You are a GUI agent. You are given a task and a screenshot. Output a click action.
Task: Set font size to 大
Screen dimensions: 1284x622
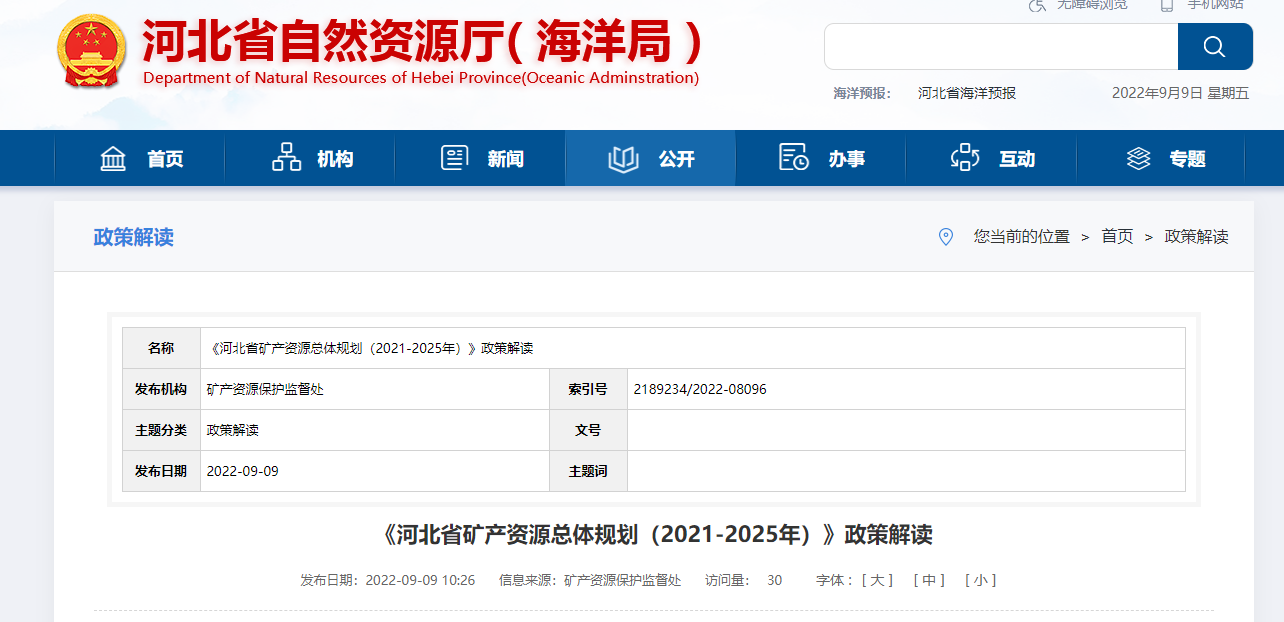(877, 580)
